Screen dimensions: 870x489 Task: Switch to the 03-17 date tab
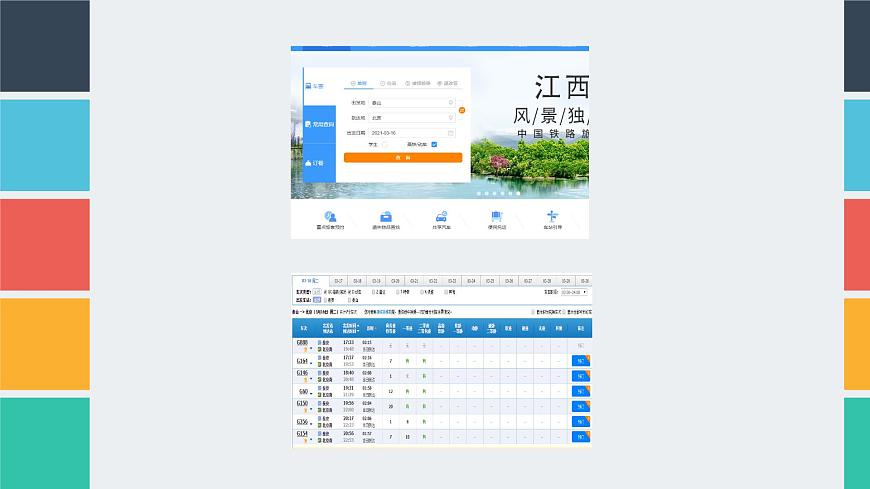click(x=338, y=281)
